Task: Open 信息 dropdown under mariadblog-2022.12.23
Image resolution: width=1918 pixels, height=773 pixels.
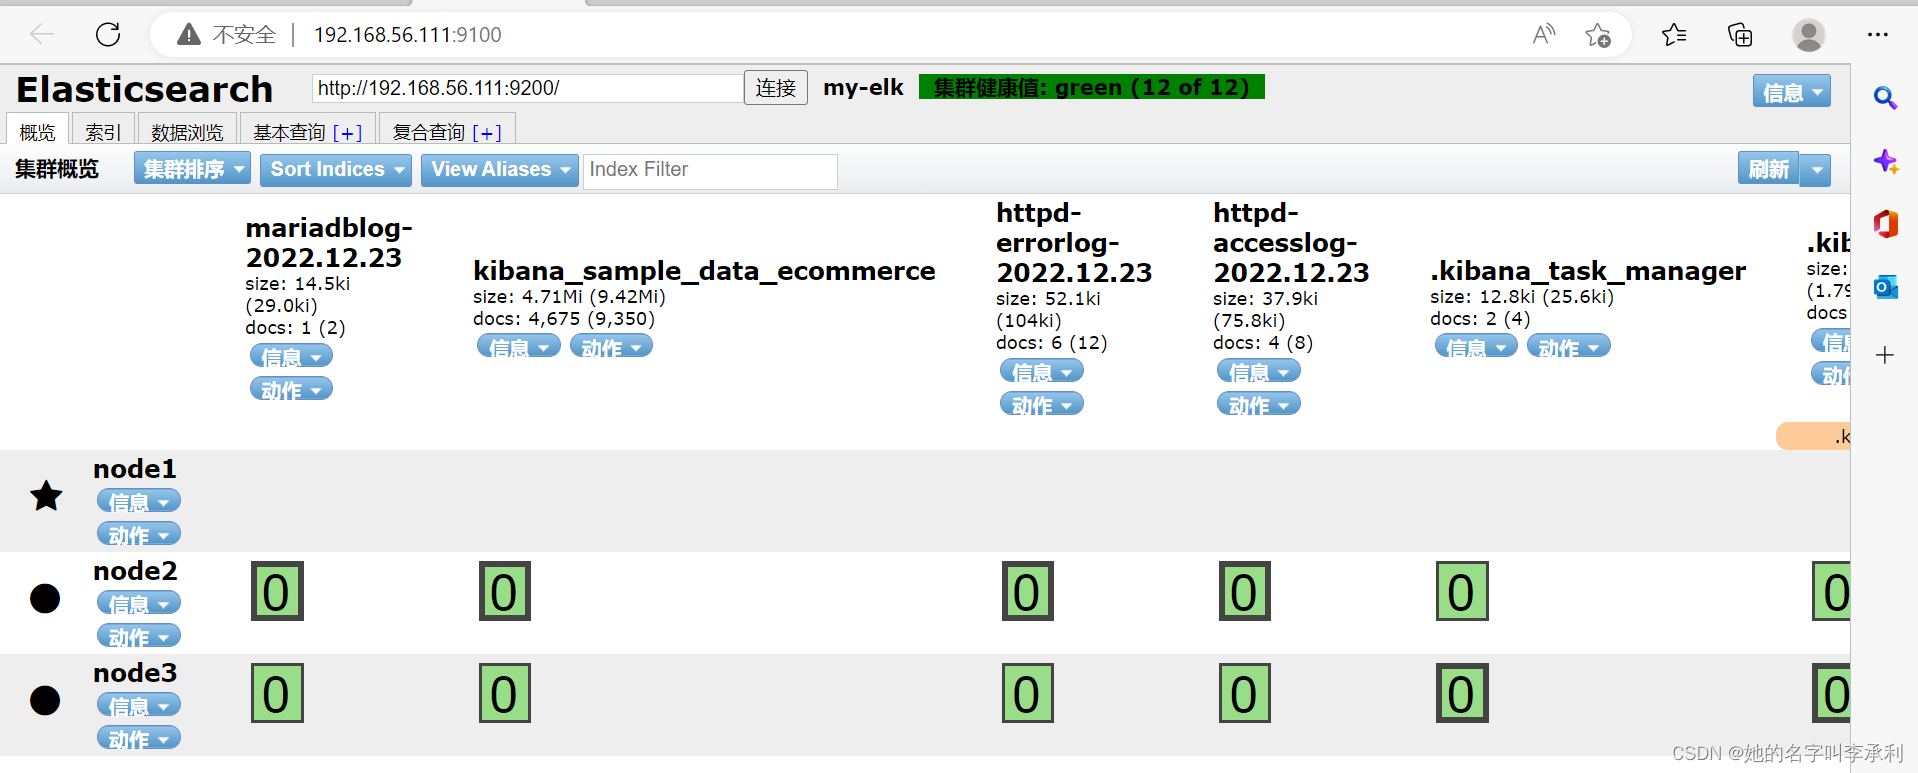Action: [x=291, y=356]
